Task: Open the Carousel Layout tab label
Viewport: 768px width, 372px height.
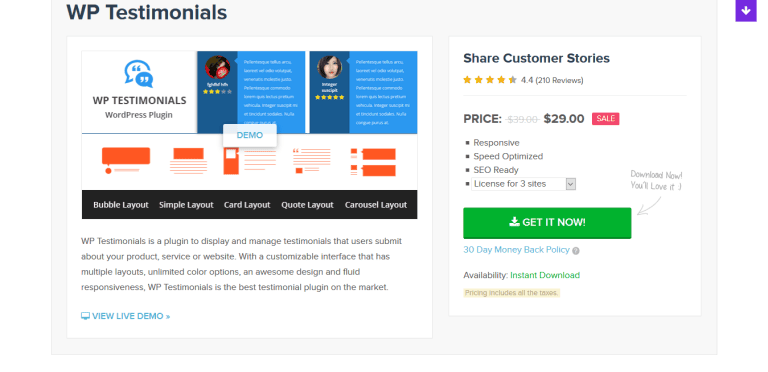Action: pyautogui.click(x=376, y=205)
